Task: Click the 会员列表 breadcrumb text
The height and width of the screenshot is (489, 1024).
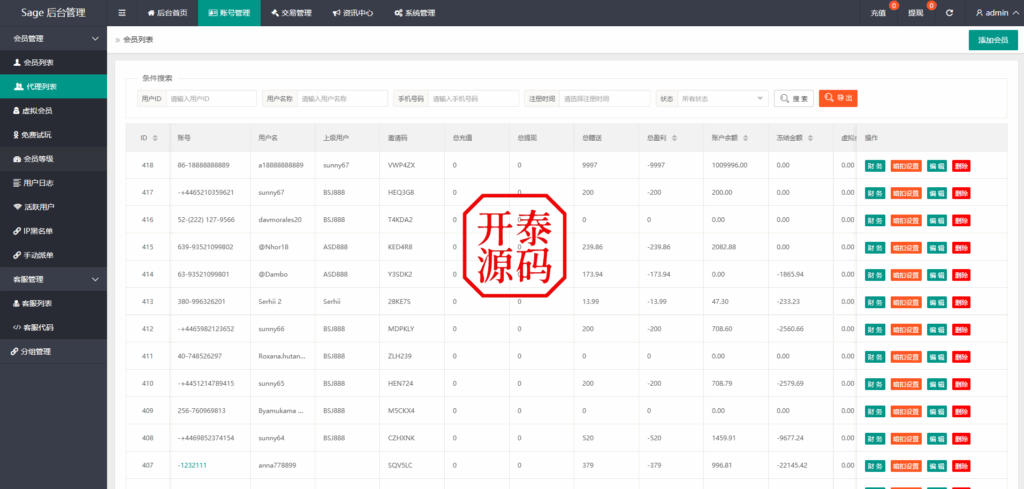Action: pos(138,40)
